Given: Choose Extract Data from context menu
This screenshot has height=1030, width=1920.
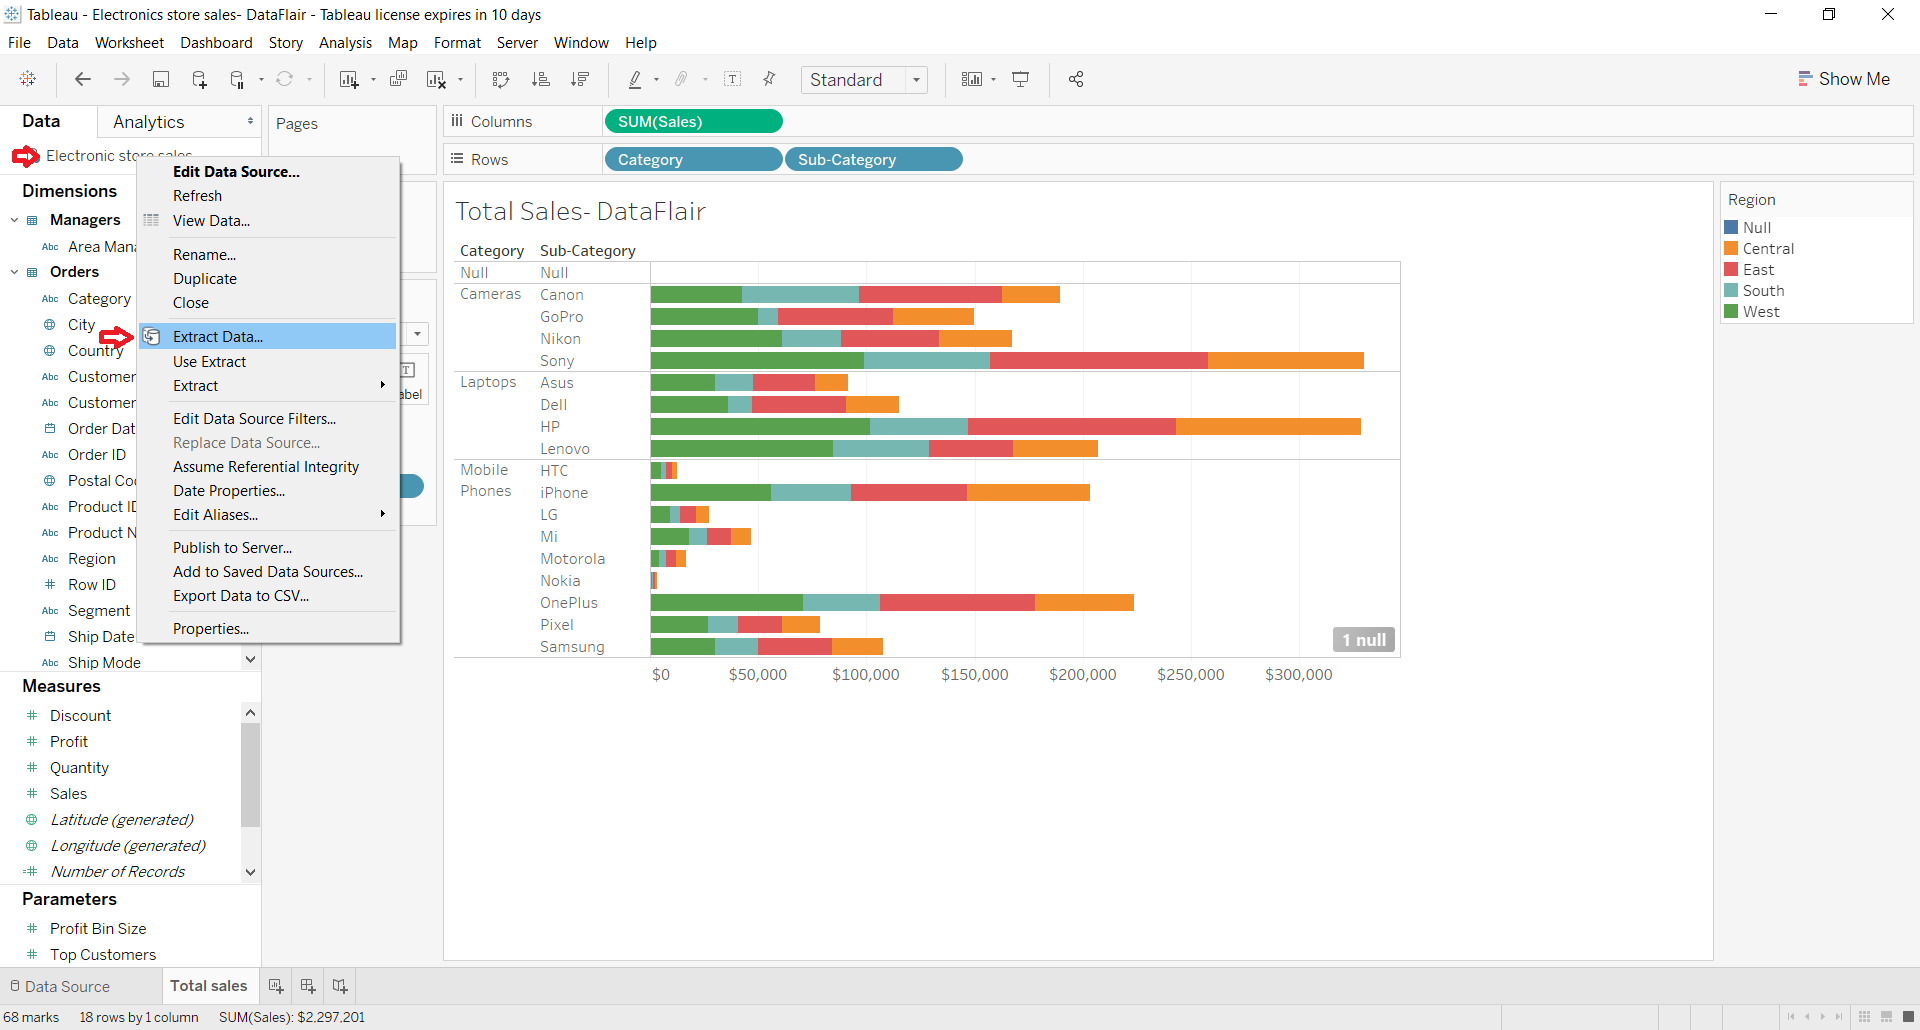Looking at the screenshot, I should (x=267, y=336).
